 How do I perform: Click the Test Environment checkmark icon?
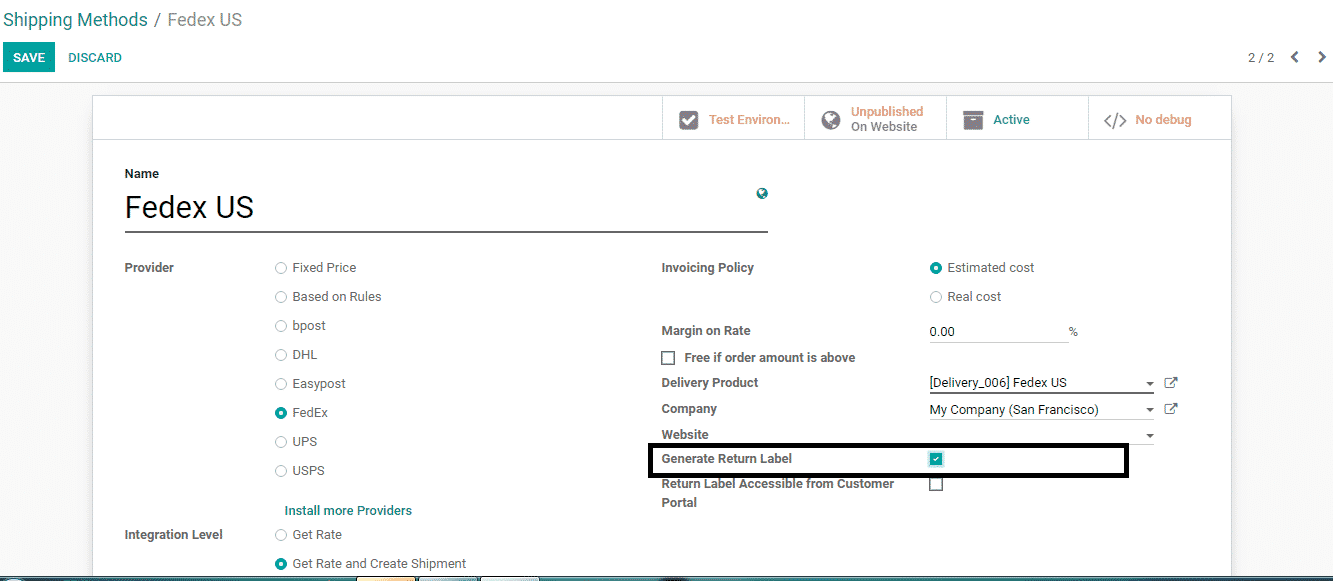[x=688, y=120]
